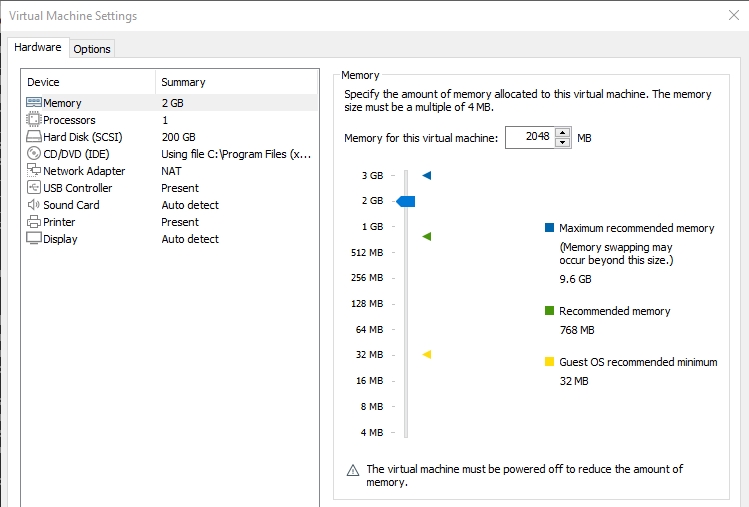Select the Memory device icon
This screenshot has width=749, height=507.
tap(33, 103)
